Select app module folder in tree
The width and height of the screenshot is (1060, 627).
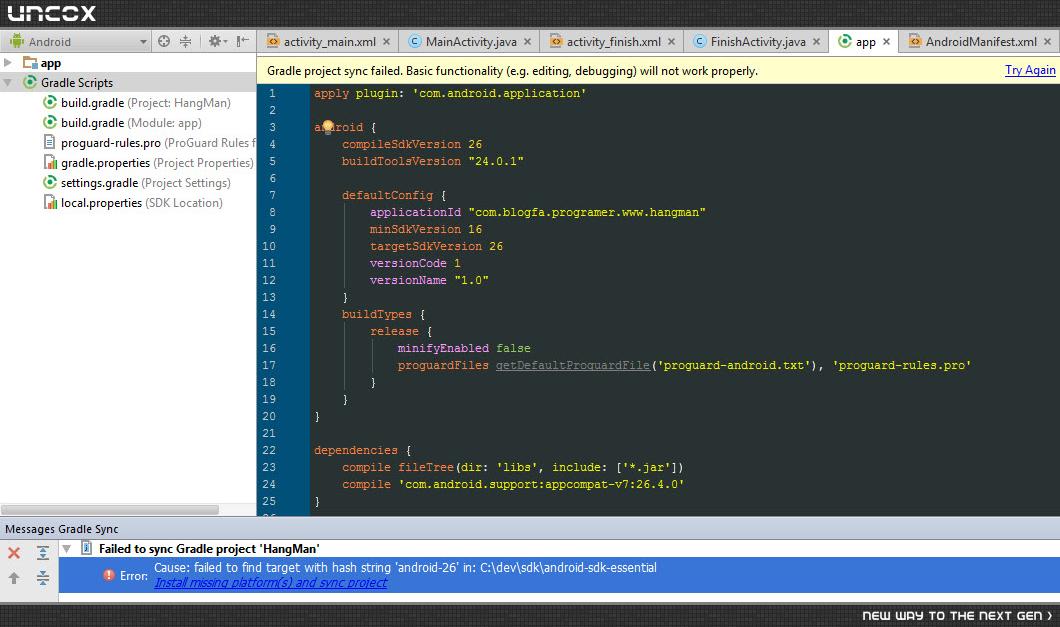[x=42, y=62]
